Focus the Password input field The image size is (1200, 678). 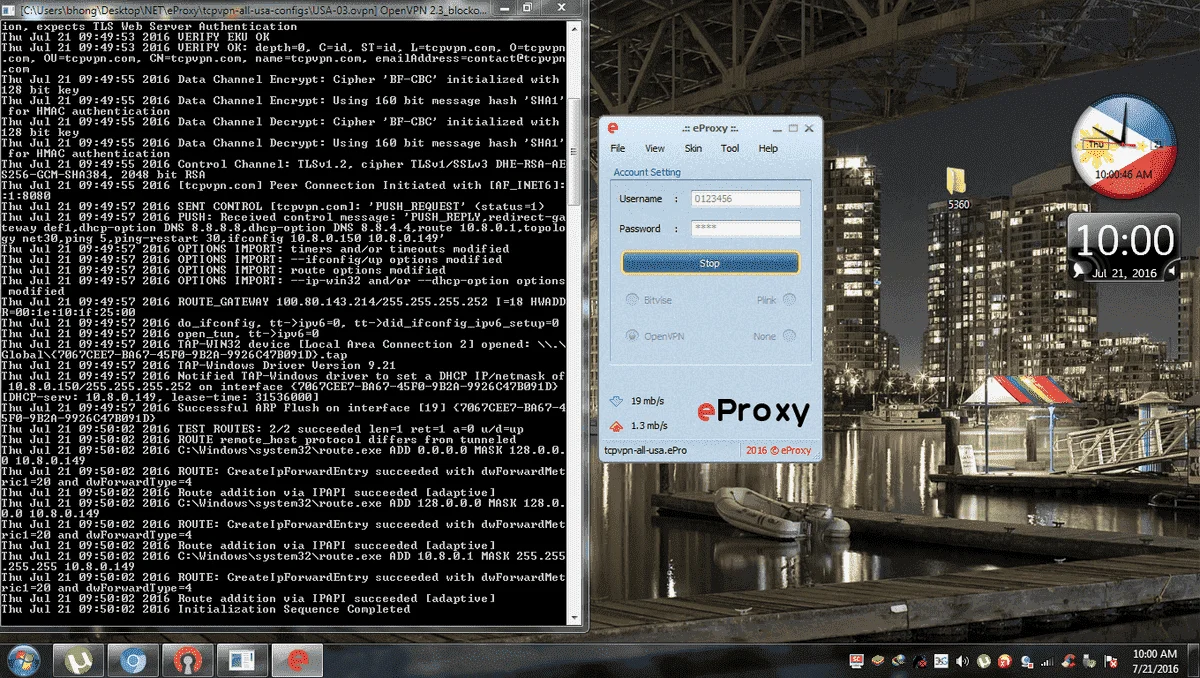pos(745,229)
